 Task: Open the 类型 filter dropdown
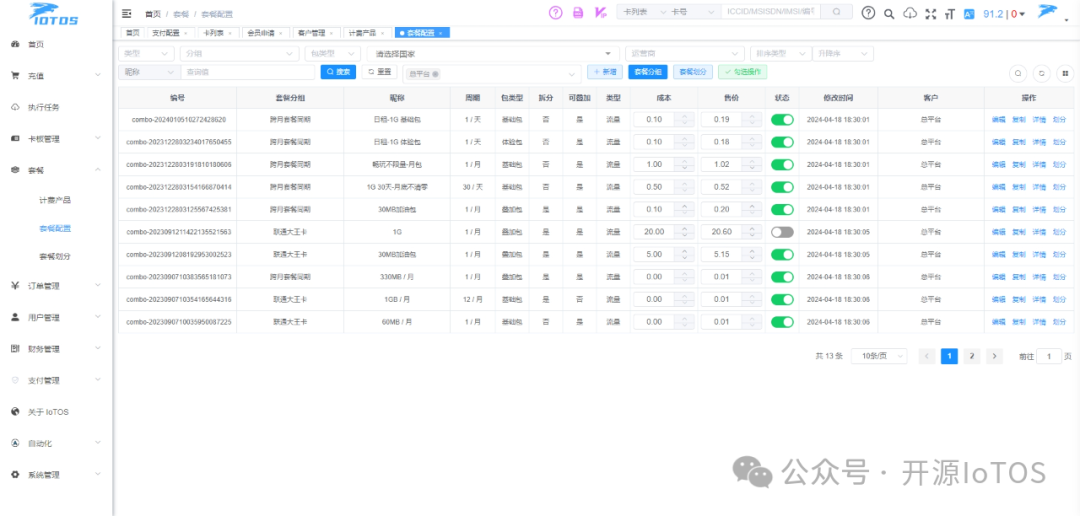point(146,54)
